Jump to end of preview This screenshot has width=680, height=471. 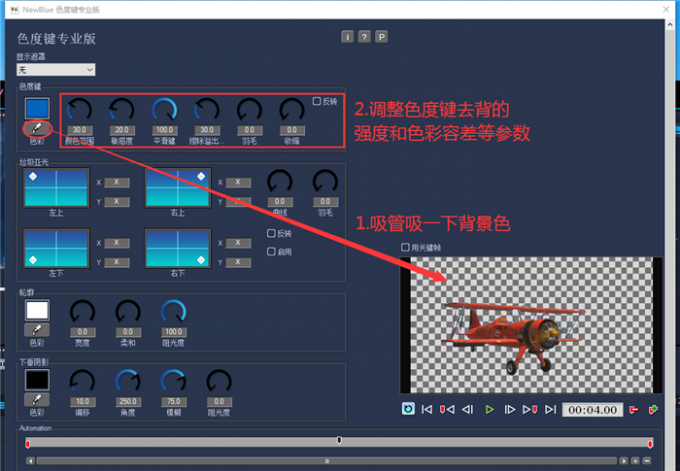click(x=550, y=409)
